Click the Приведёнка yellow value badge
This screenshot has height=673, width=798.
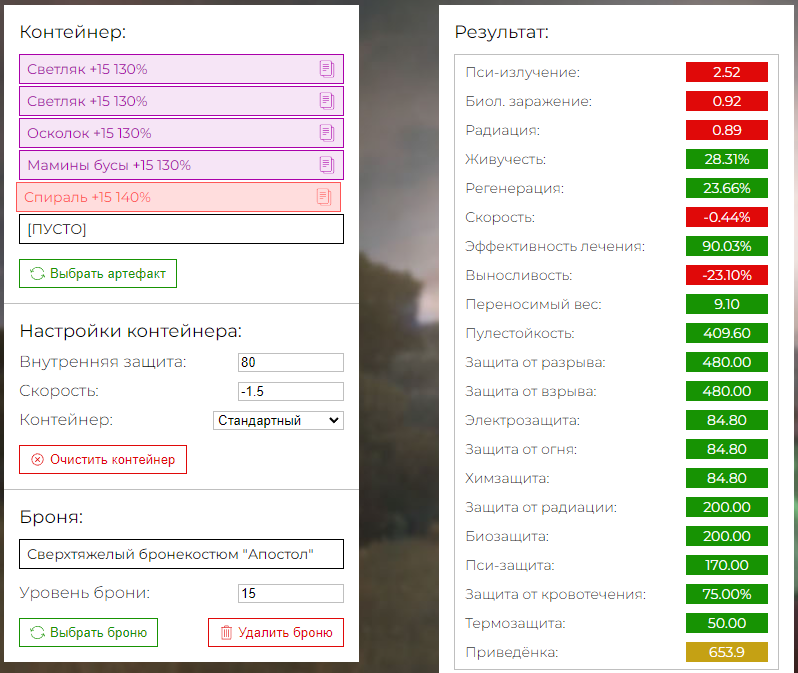726,652
